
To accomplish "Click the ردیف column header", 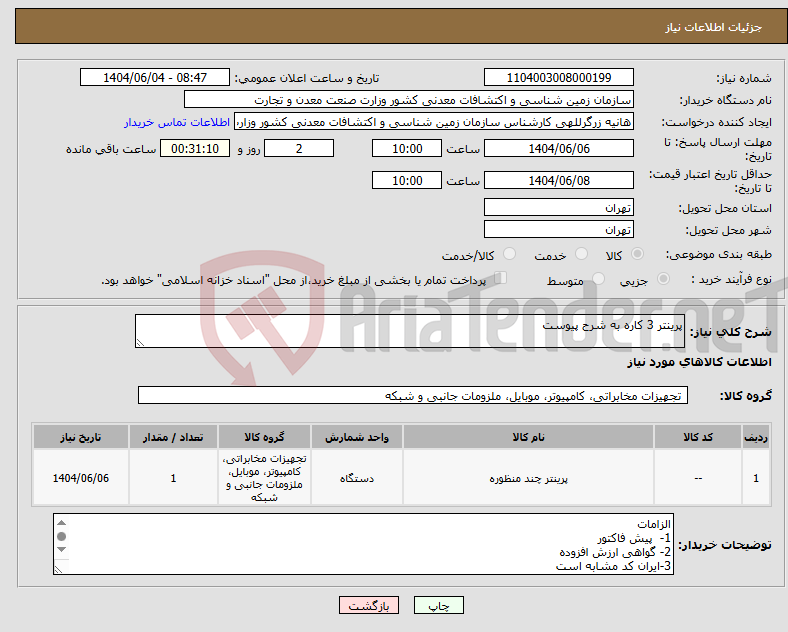I will [x=756, y=437].
